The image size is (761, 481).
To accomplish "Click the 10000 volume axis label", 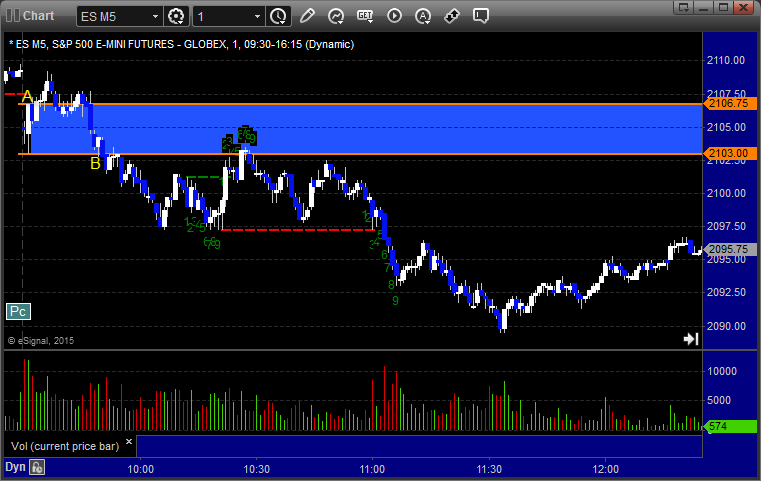I will (x=722, y=371).
